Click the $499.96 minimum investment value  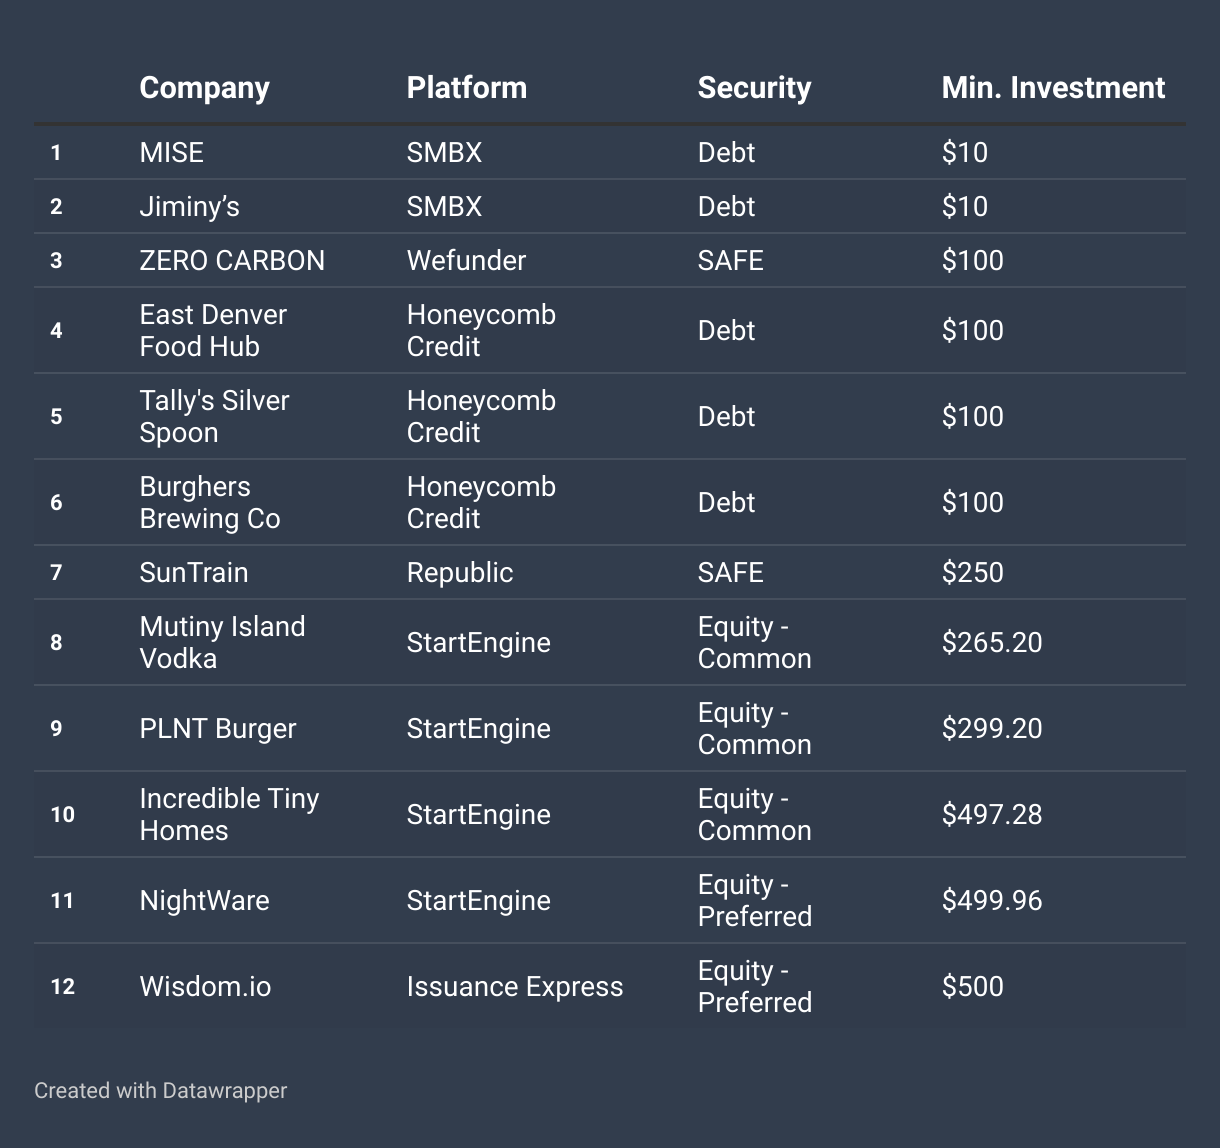coord(991,901)
